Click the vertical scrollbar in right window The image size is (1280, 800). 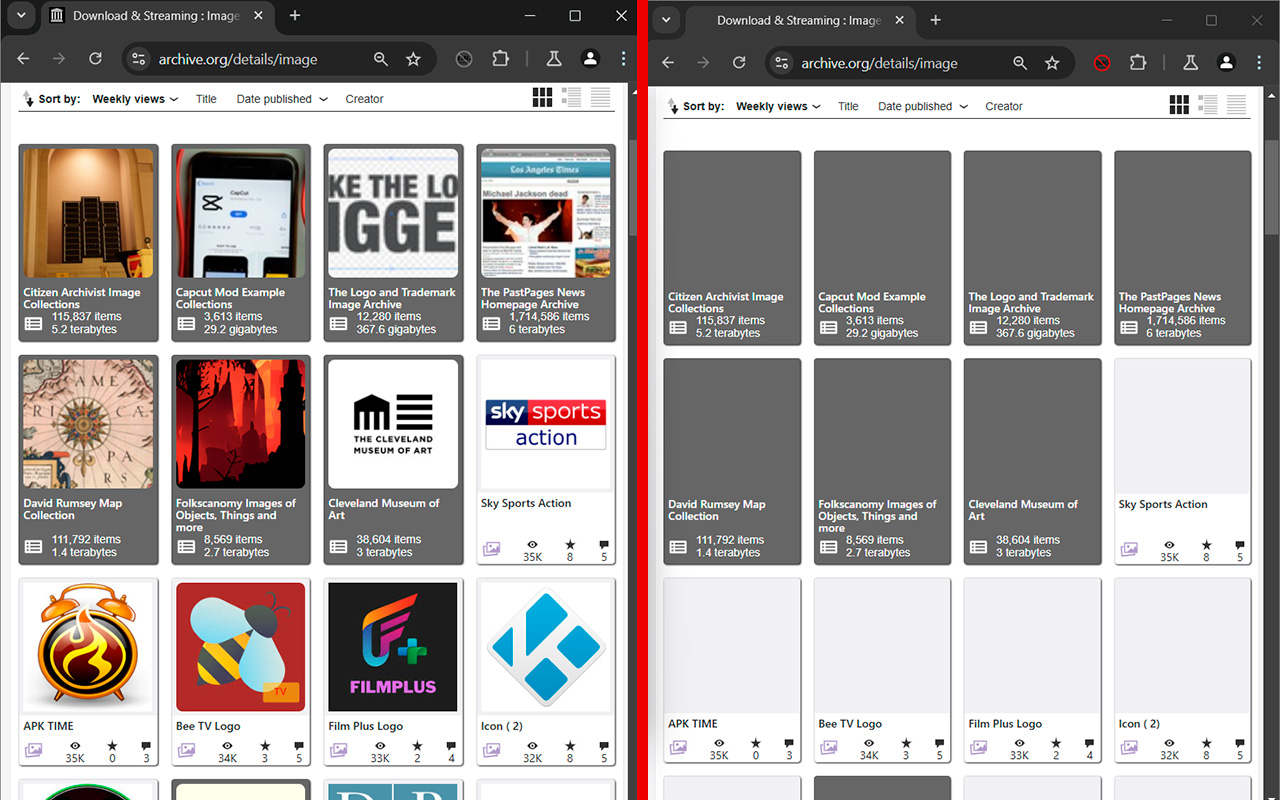tap(1271, 186)
